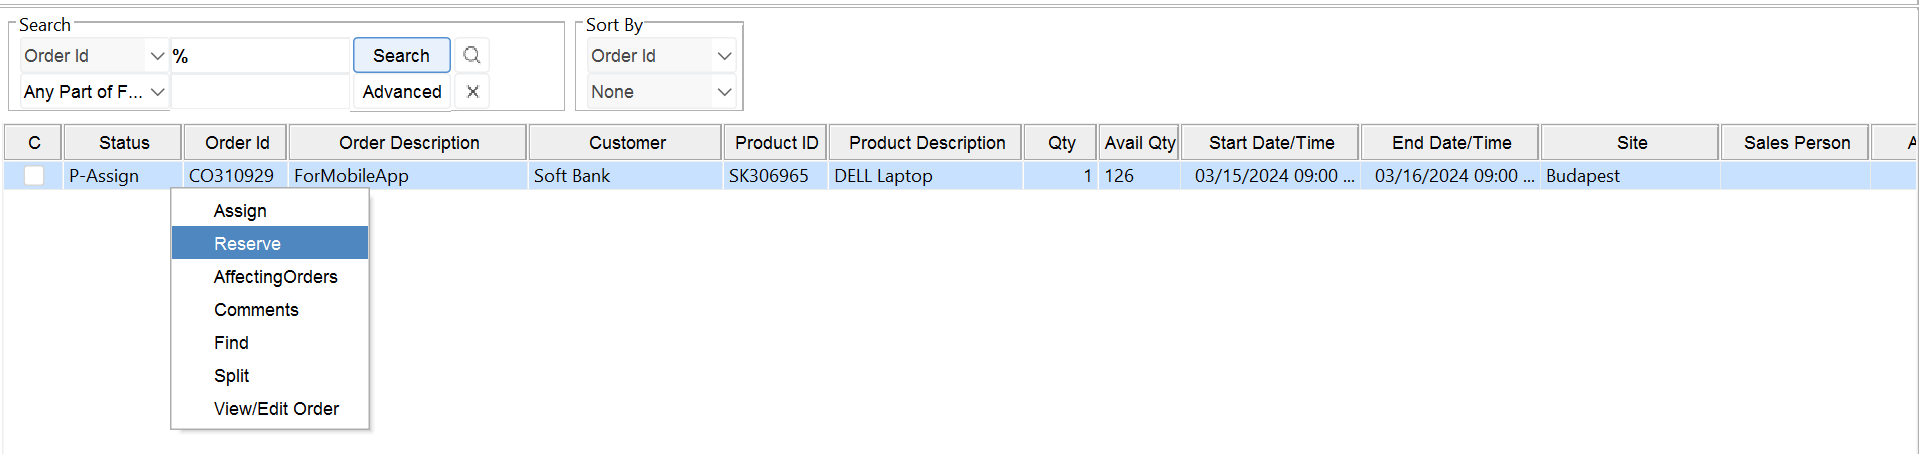1920x454 pixels.
Task: Click the X clear search icon
Action: pos(473,91)
